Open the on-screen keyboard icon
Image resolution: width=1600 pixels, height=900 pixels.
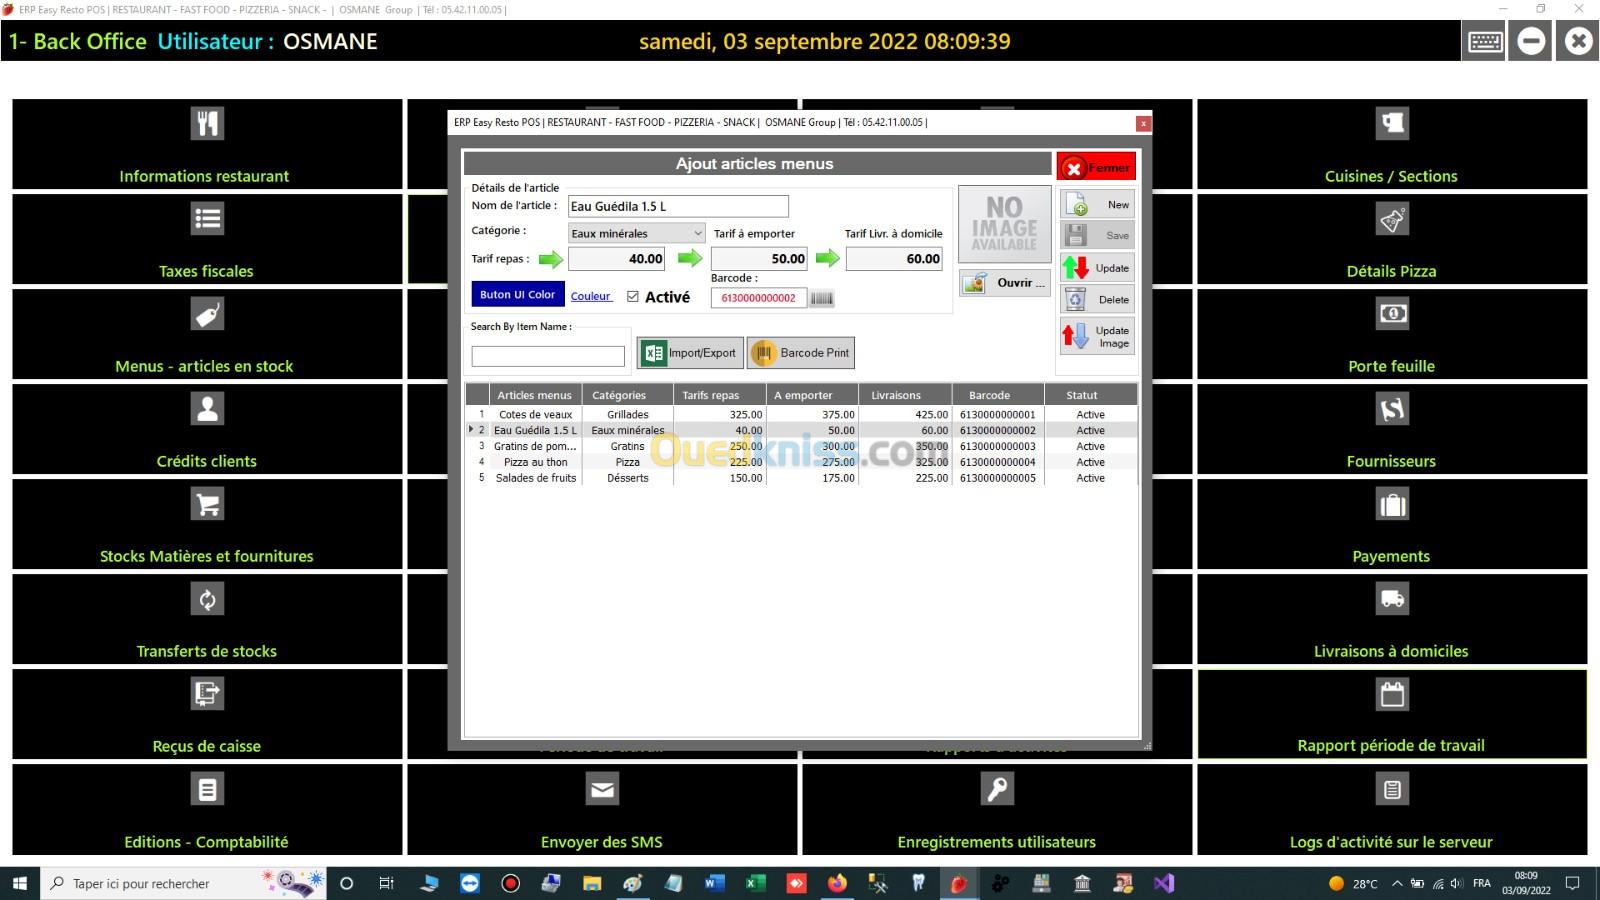pyautogui.click(x=1485, y=42)
